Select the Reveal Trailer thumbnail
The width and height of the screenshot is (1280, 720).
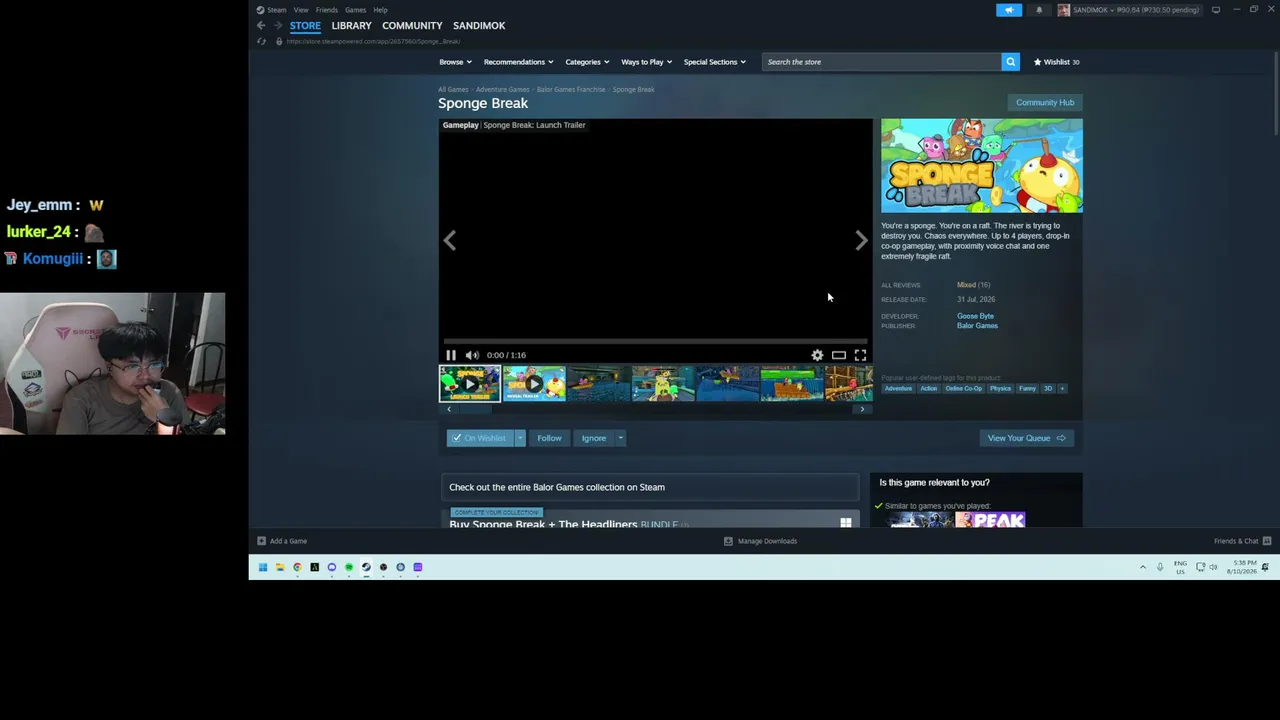(x=534, y=384)
